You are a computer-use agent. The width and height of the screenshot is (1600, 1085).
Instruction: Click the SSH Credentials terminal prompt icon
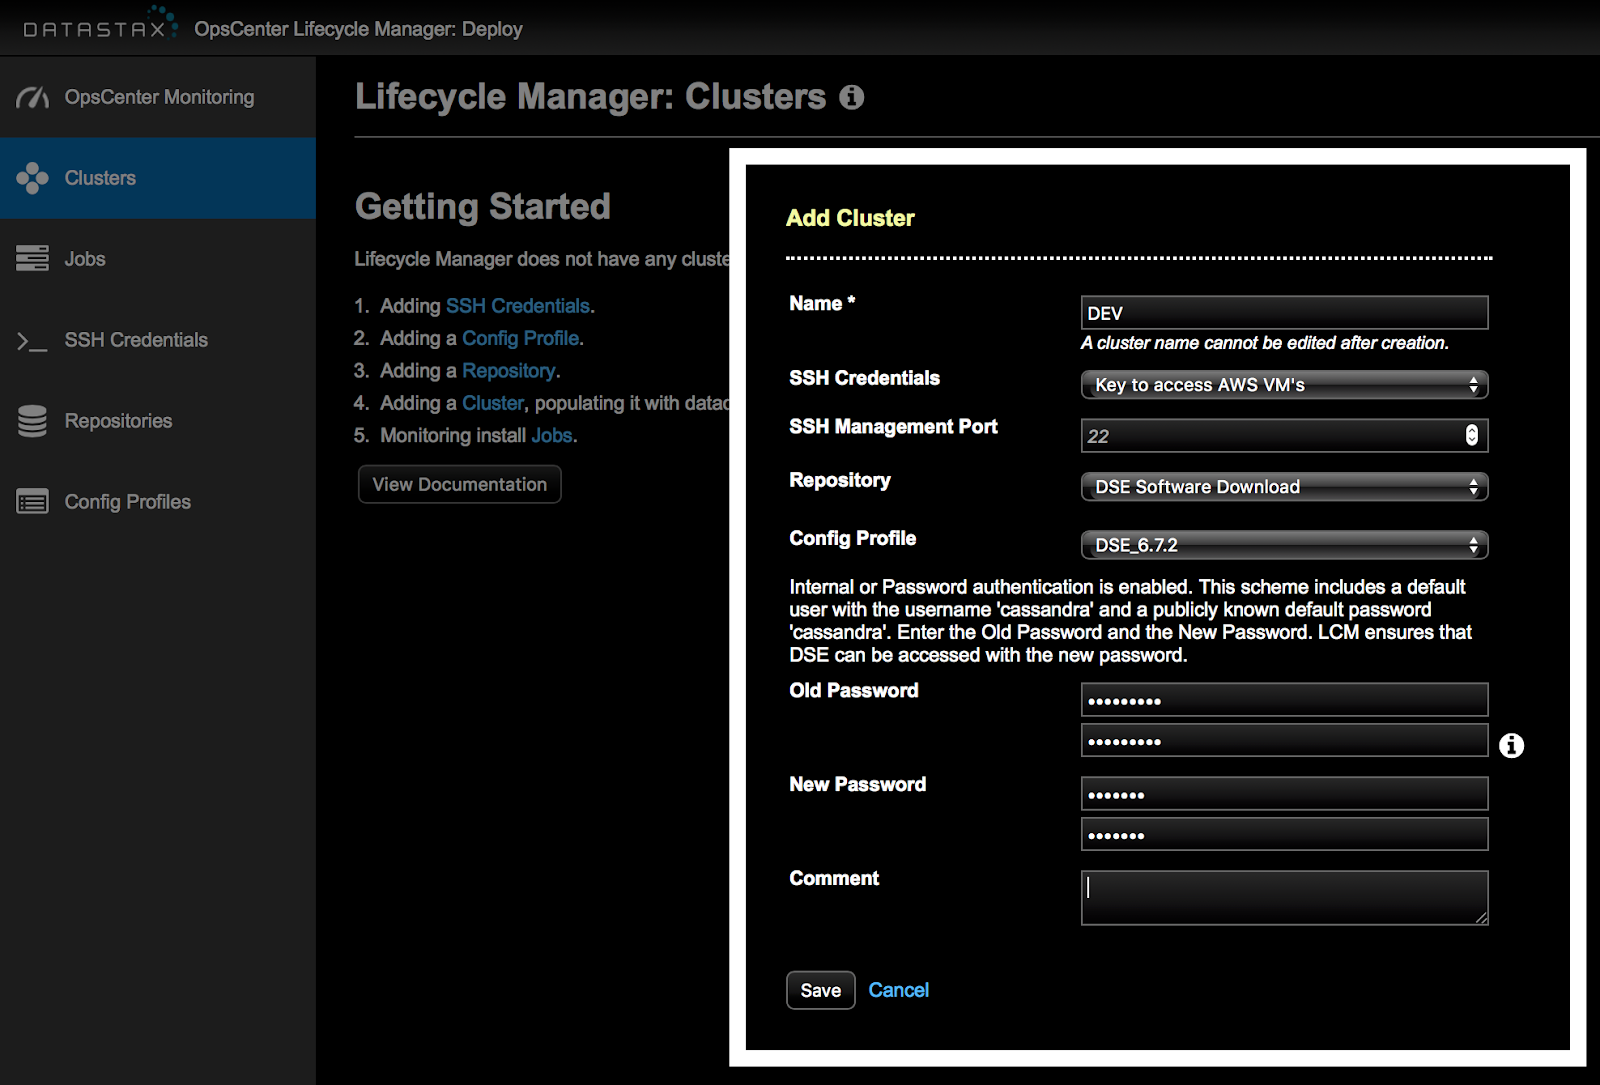[32, 341]
